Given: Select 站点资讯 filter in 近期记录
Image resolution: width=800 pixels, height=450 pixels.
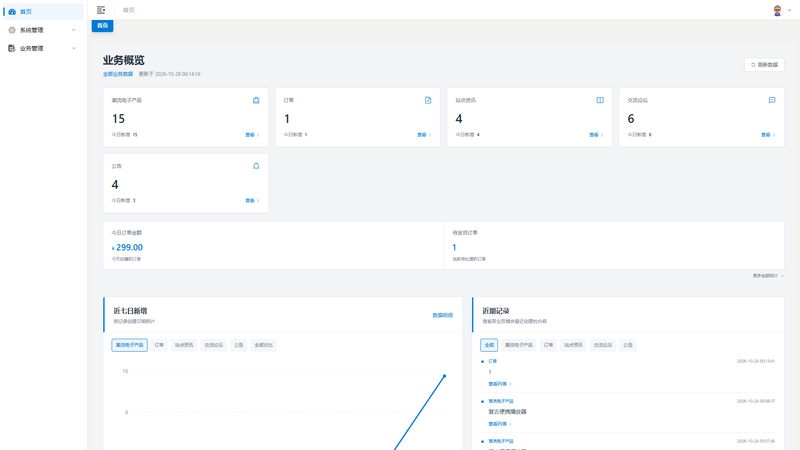Looking at the screenshot, I should pyautogui.click(x=573, y=345).
